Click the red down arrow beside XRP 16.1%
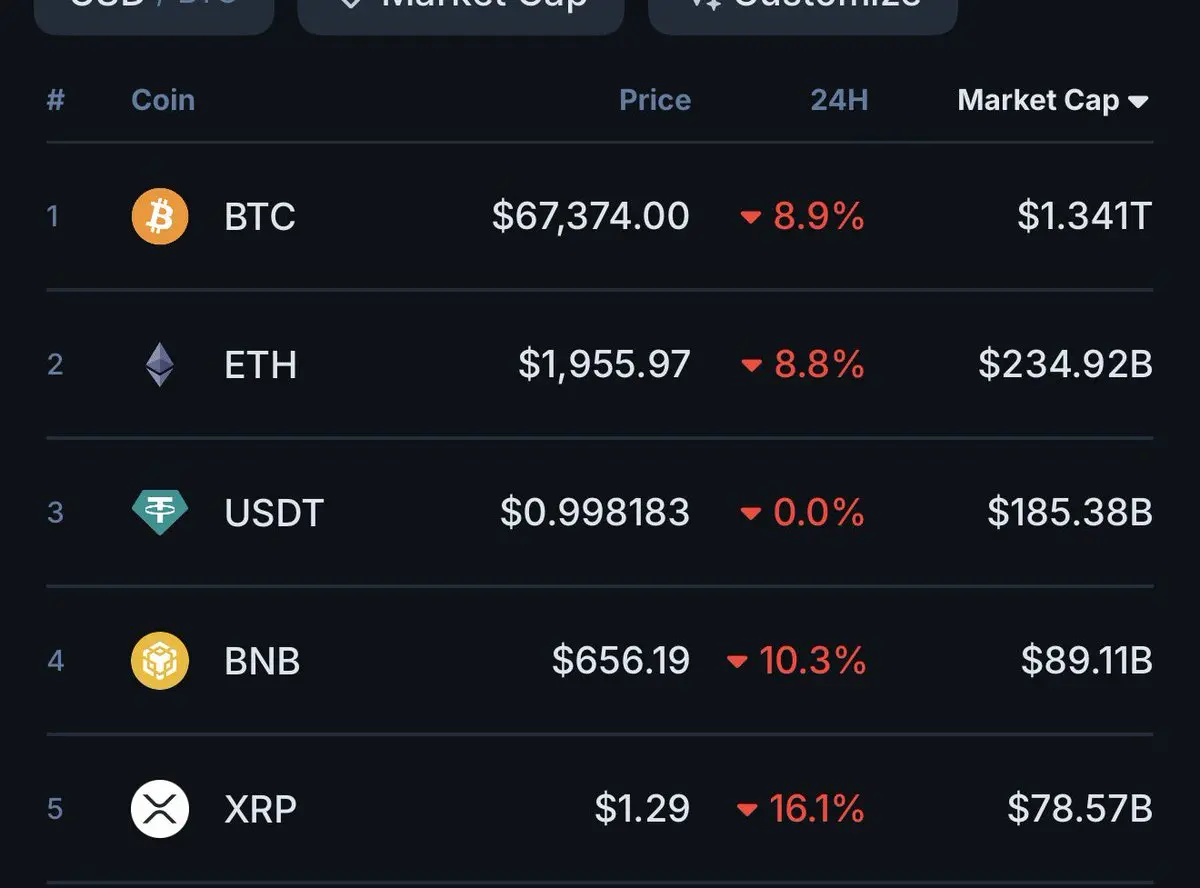The image size is (1200, 888). coord(746,810)
